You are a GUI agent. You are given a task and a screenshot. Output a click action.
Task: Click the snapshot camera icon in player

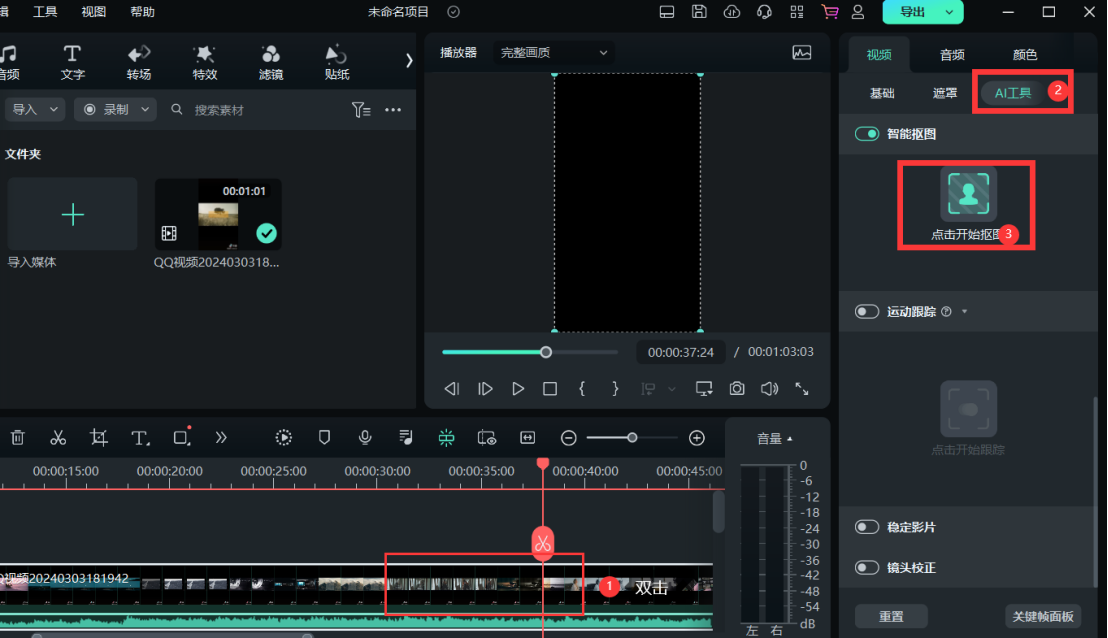[737, 388]
